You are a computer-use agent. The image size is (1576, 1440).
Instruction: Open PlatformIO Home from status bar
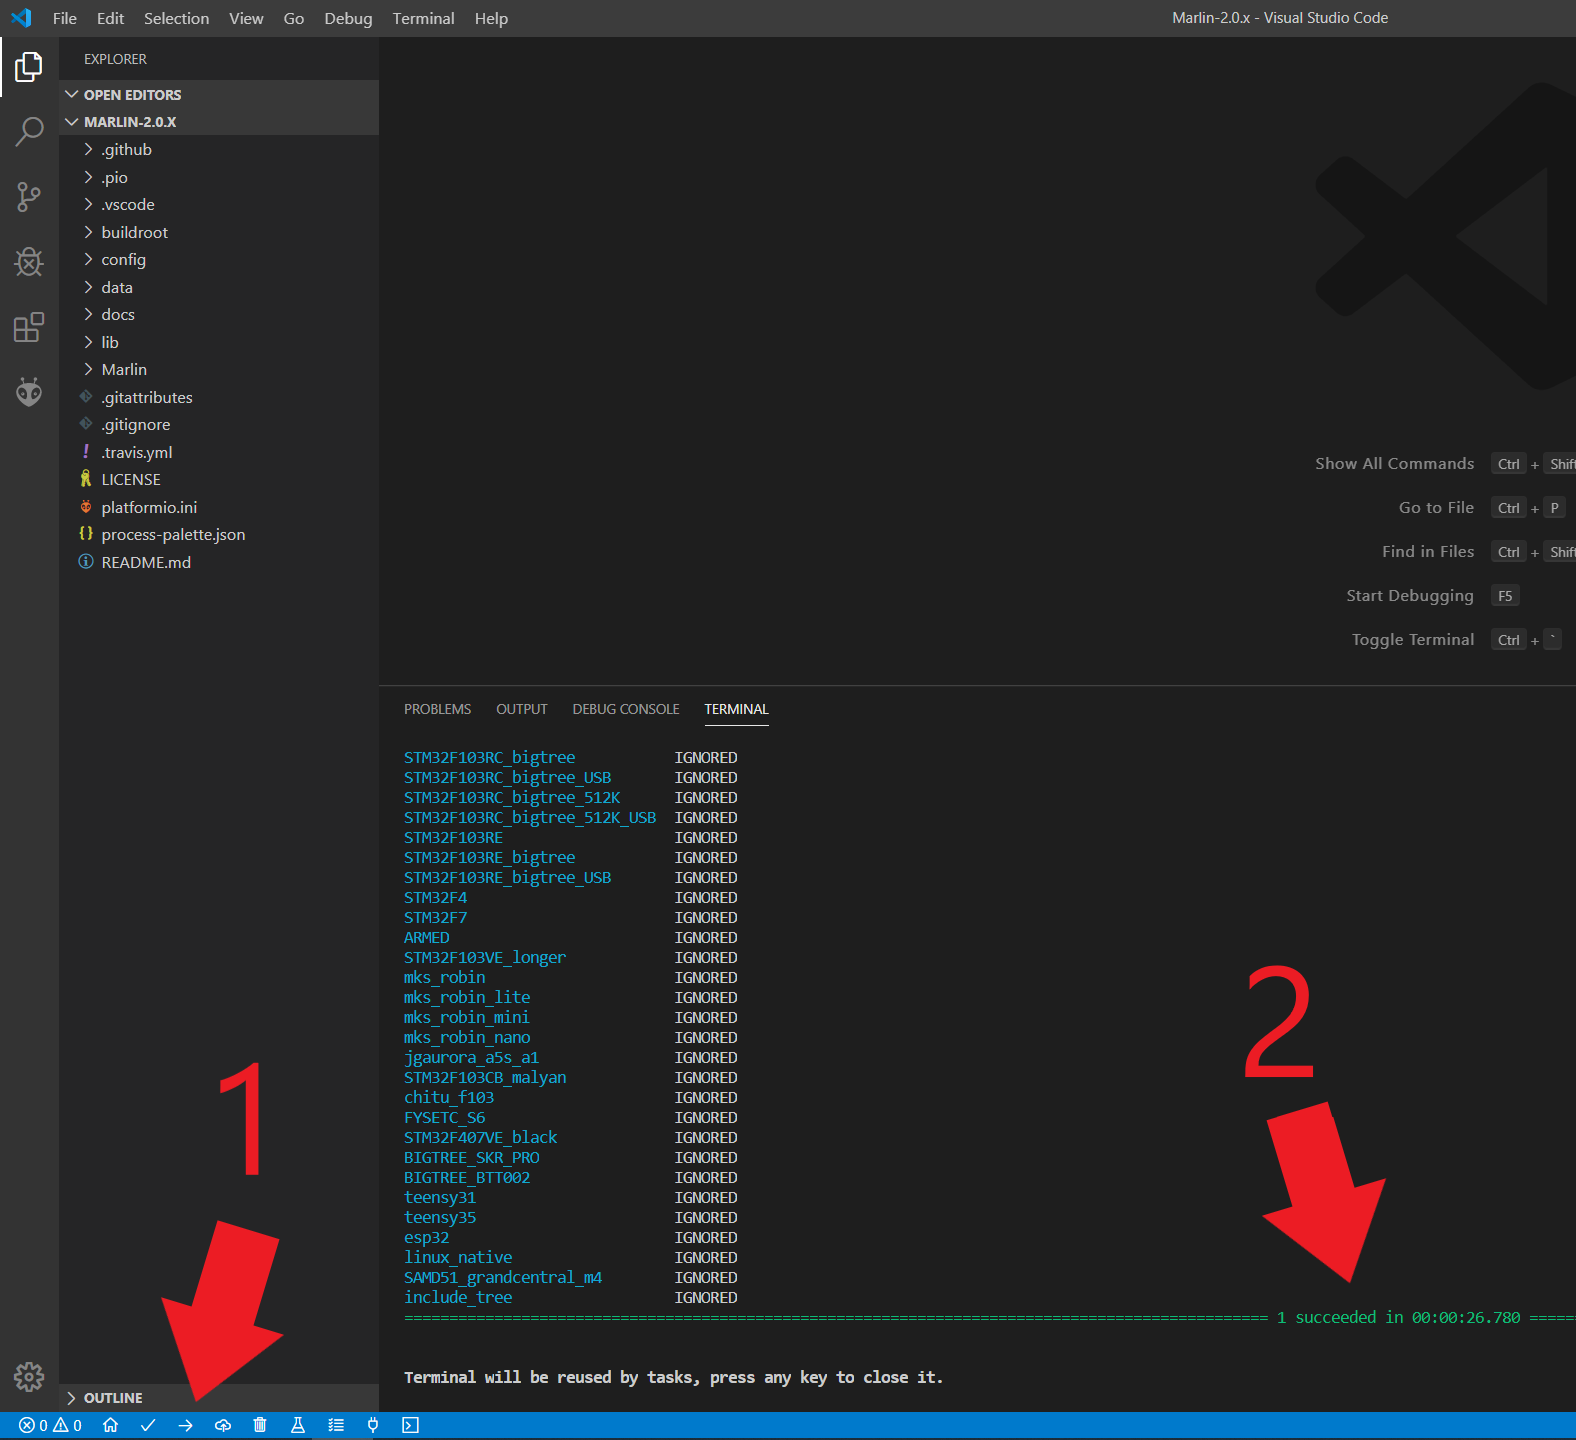click(111, 1426)
